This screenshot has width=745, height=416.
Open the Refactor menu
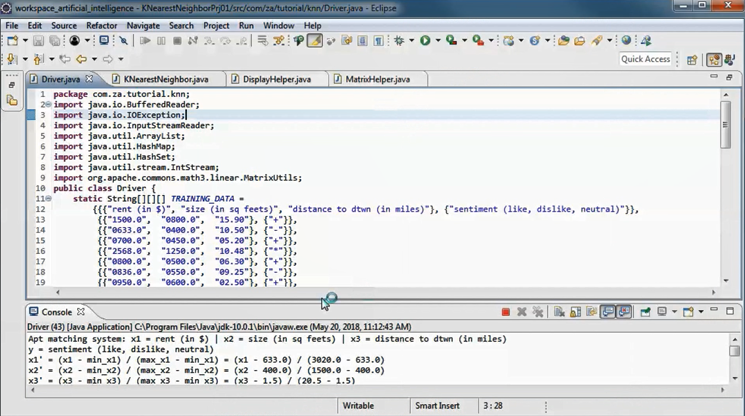coord(101,25)
